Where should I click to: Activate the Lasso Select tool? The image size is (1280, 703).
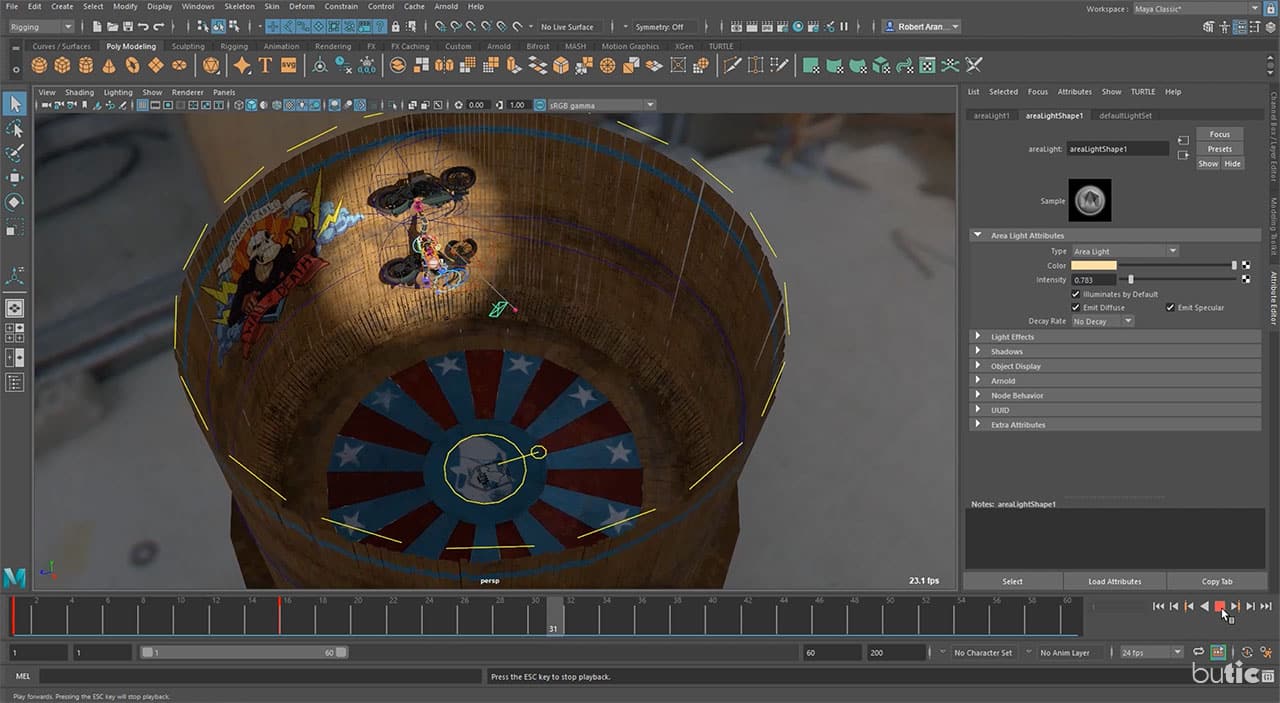pos(15,129)
